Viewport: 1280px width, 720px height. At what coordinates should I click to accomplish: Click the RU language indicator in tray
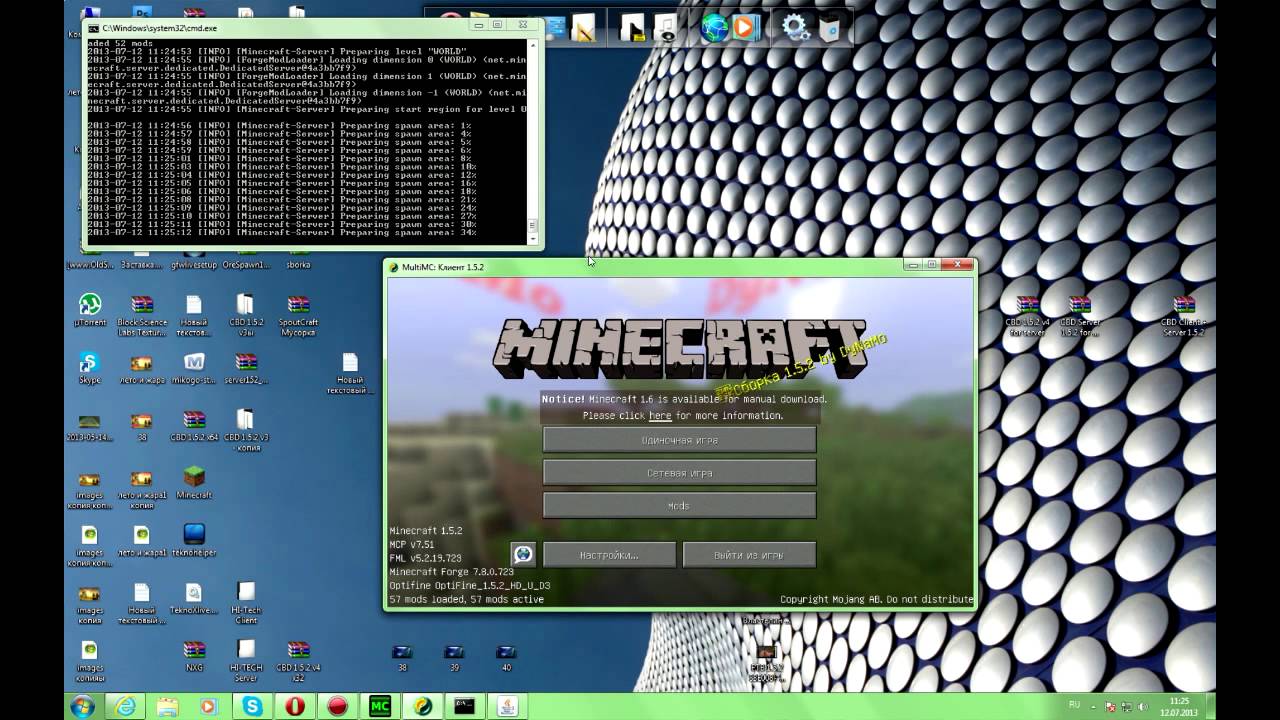click(1075, 705)
